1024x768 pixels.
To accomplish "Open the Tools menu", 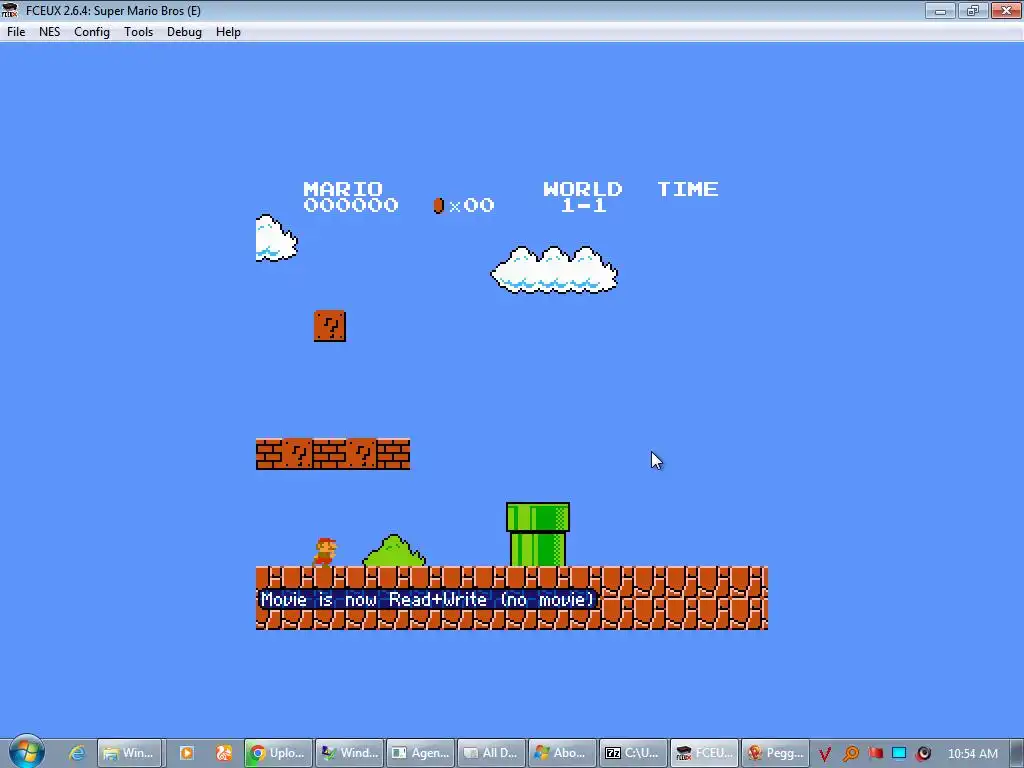I will pyautogui.click(x=138, y=31).
